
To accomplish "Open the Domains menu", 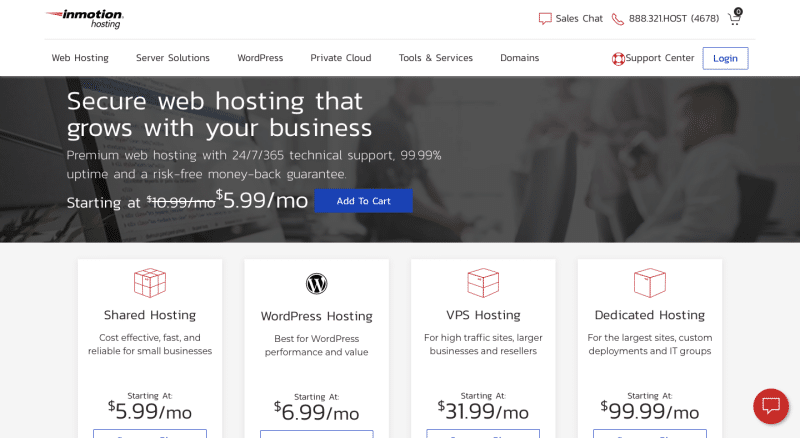I will click(x=519, y=58).
